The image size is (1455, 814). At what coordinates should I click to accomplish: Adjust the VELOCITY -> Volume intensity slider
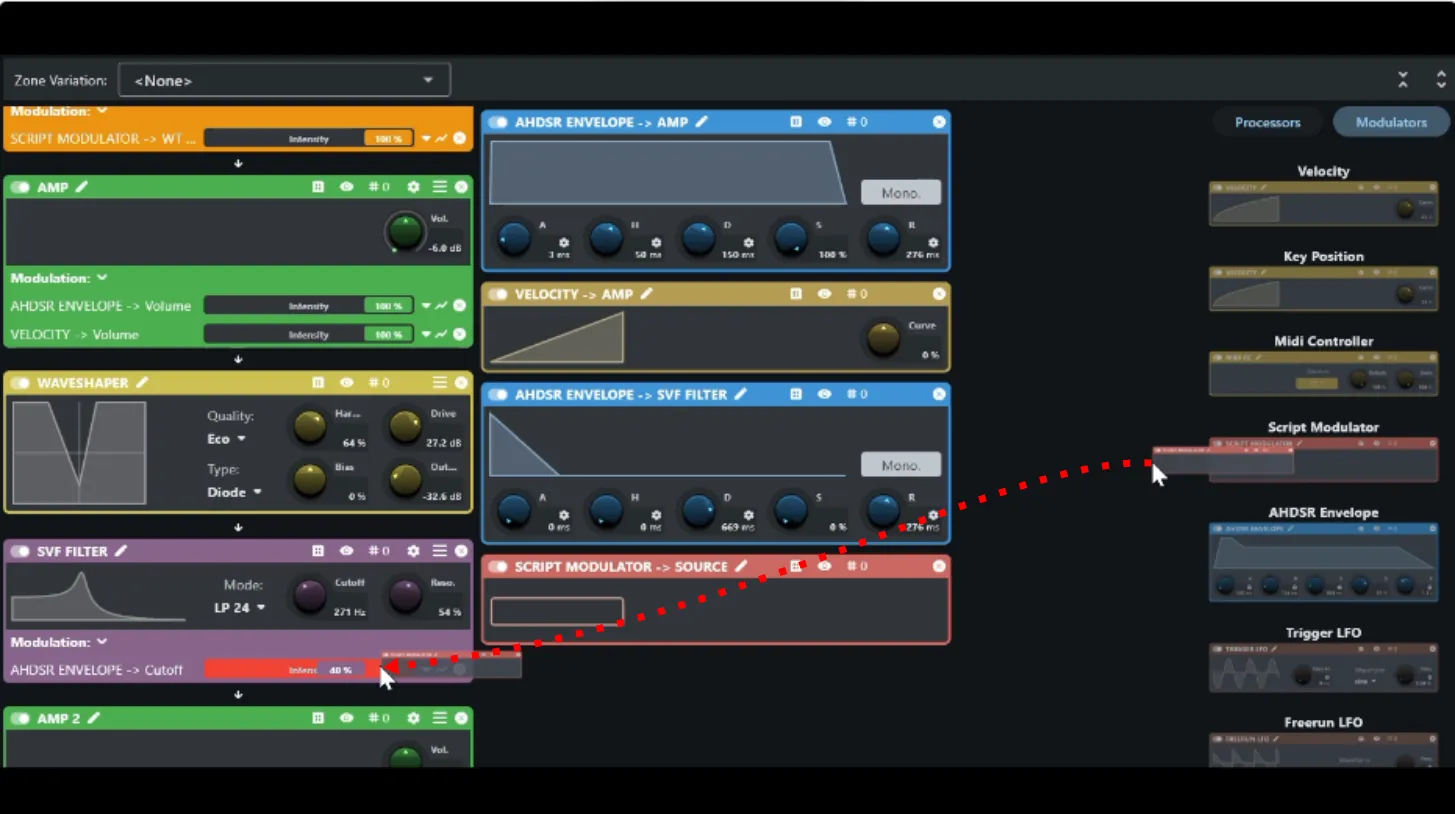309,334
